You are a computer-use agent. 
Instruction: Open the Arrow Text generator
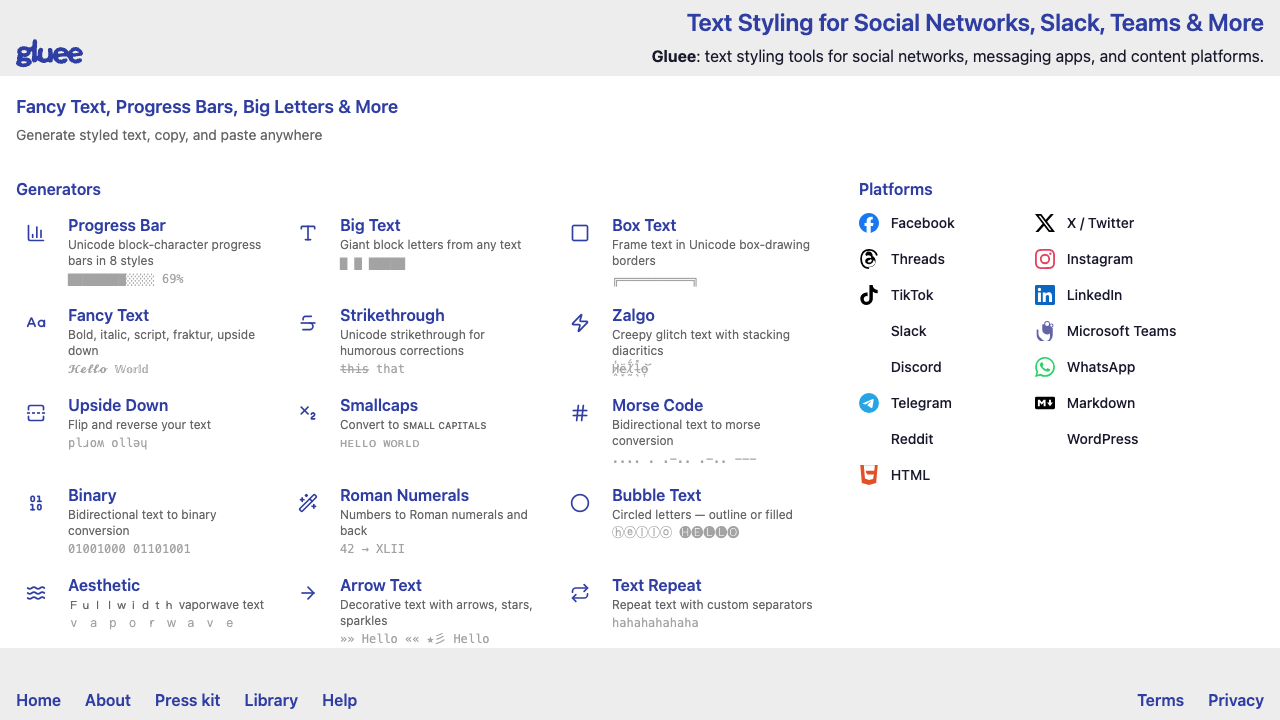[x=381, y=585]
